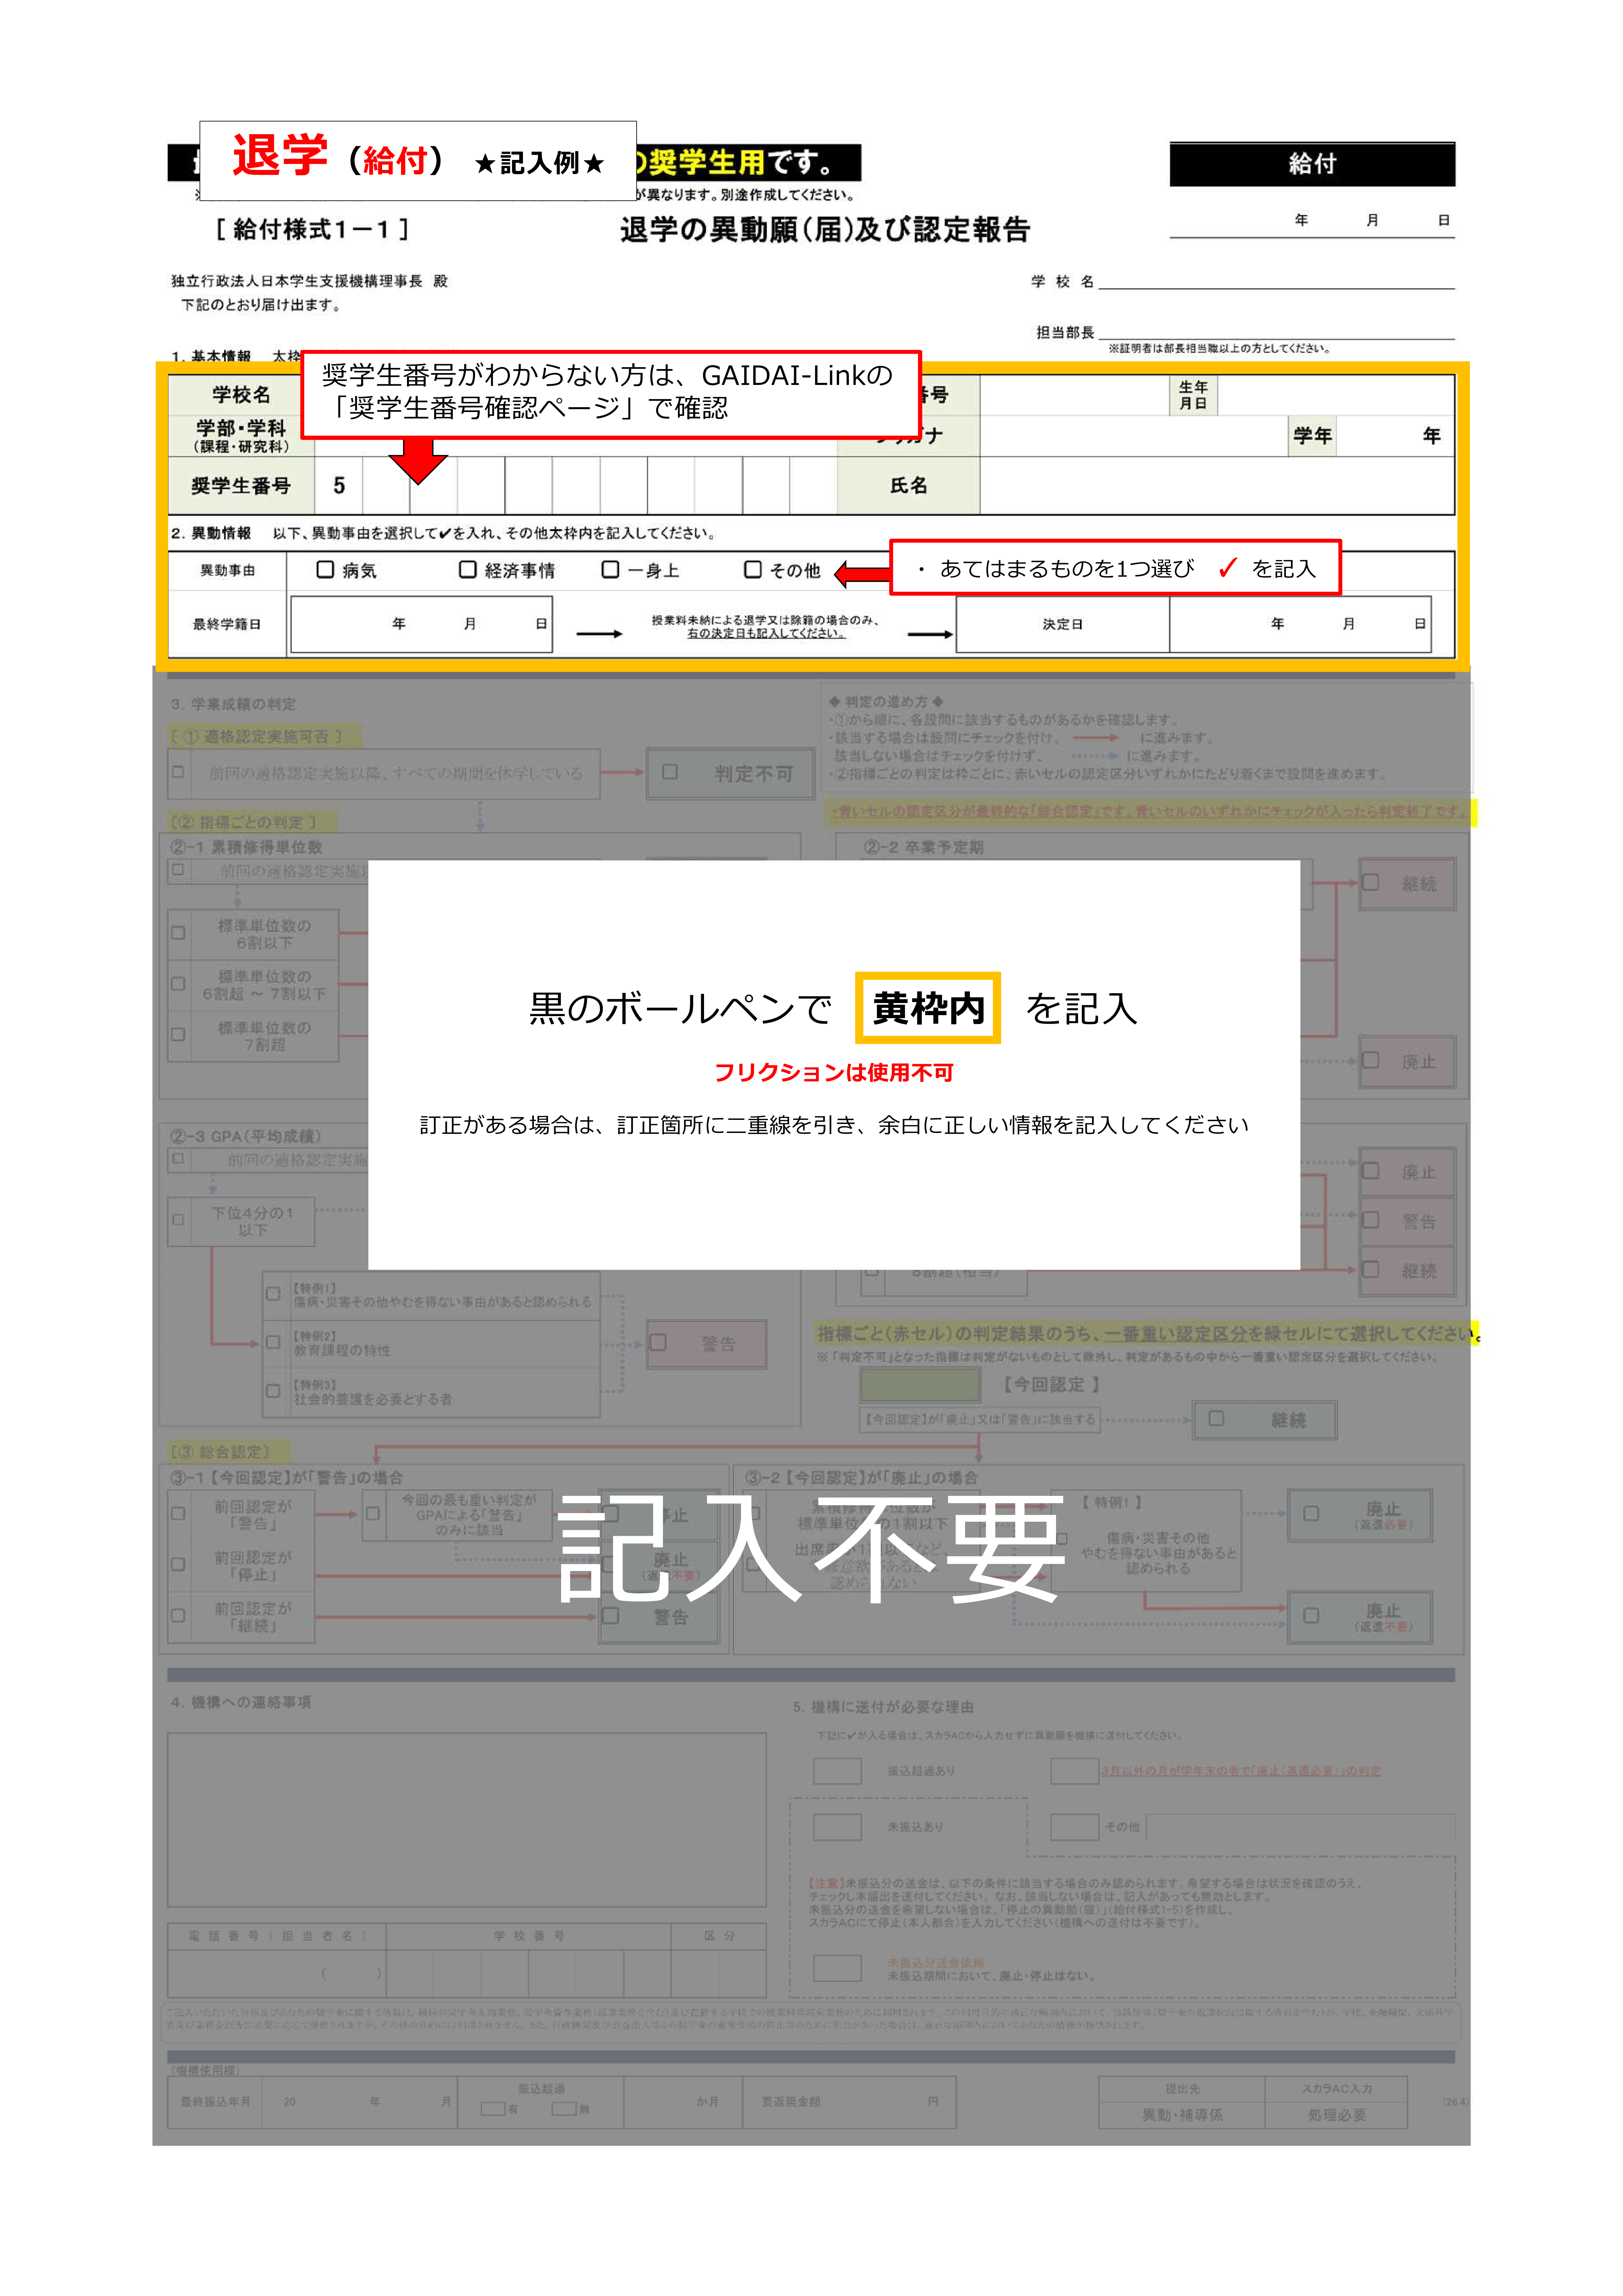Image resolution: width=1623 pixels, height=2296 pixels.
Task: Click the 奨学生番号 row label
Action: (241, 486)
